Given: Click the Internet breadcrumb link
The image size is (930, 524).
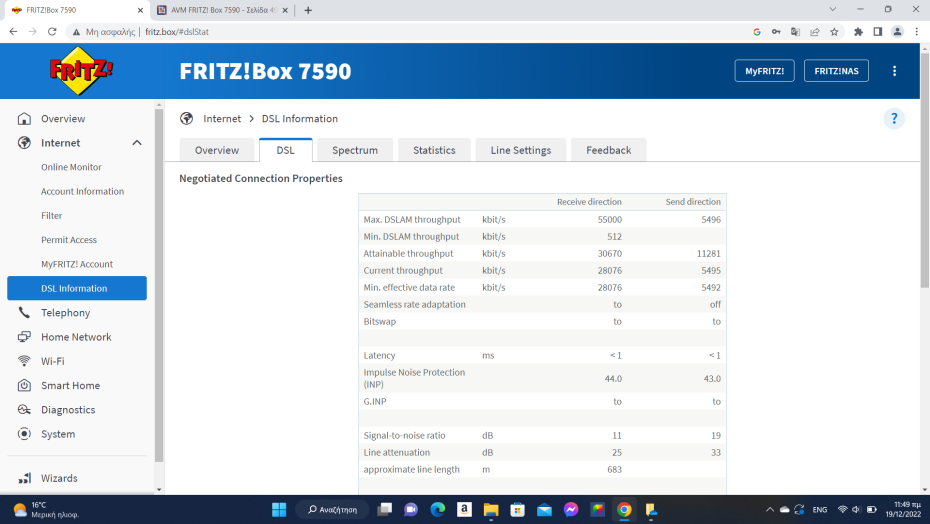Looking at the screenshot, I should point(222,119).
